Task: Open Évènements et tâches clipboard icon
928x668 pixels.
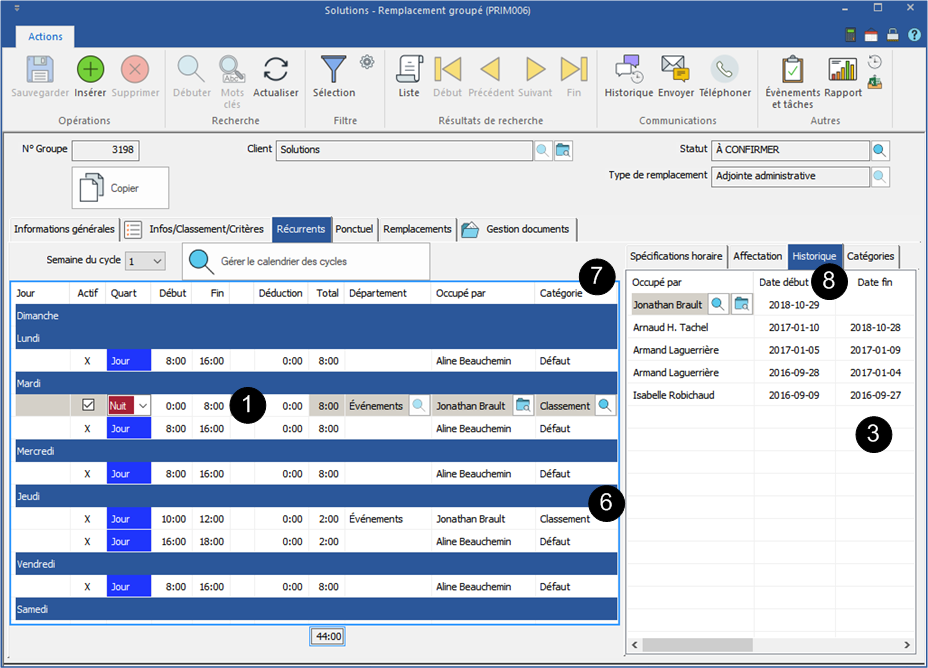Action: 792,69
